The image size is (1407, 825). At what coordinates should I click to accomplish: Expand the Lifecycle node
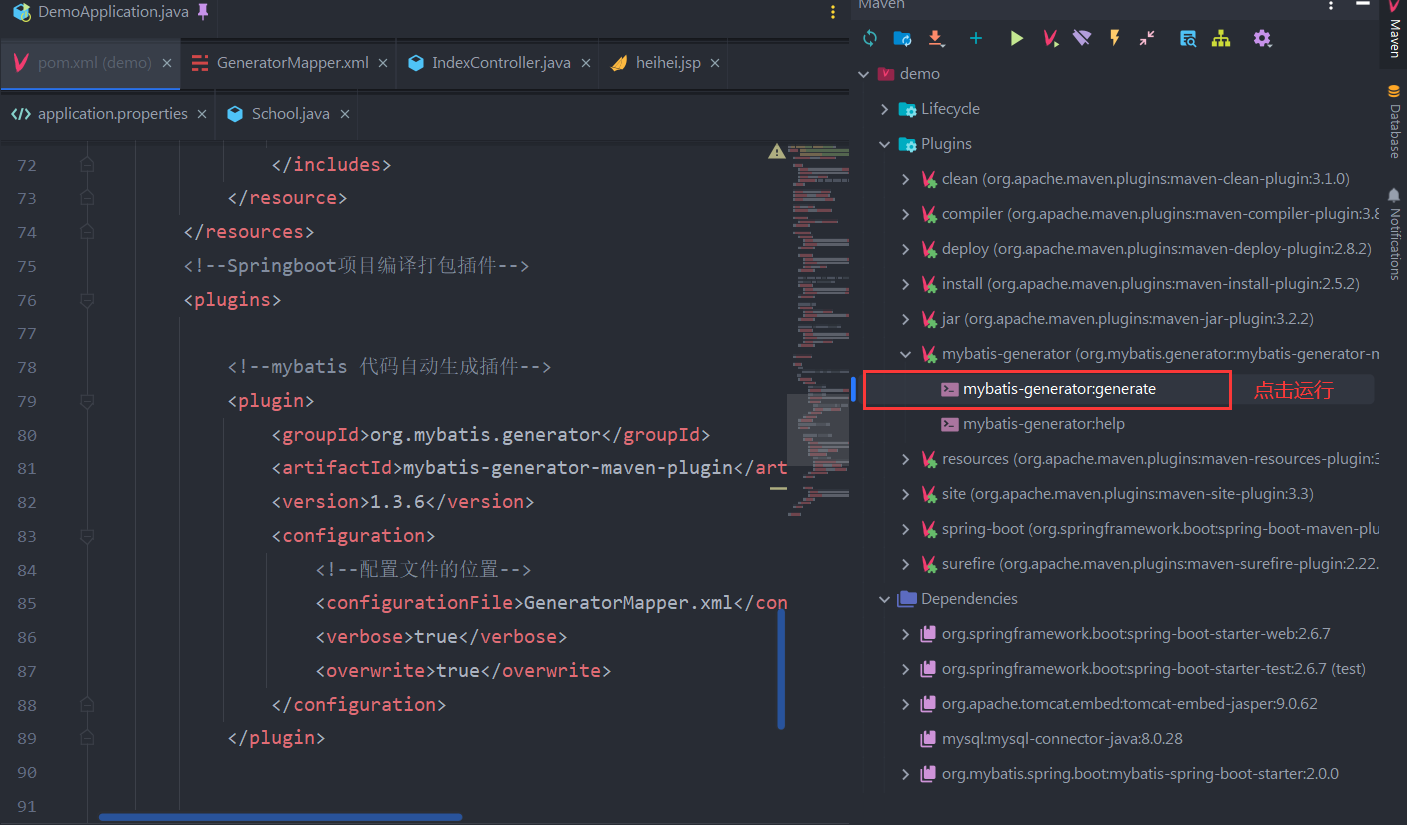pos(884,109)
